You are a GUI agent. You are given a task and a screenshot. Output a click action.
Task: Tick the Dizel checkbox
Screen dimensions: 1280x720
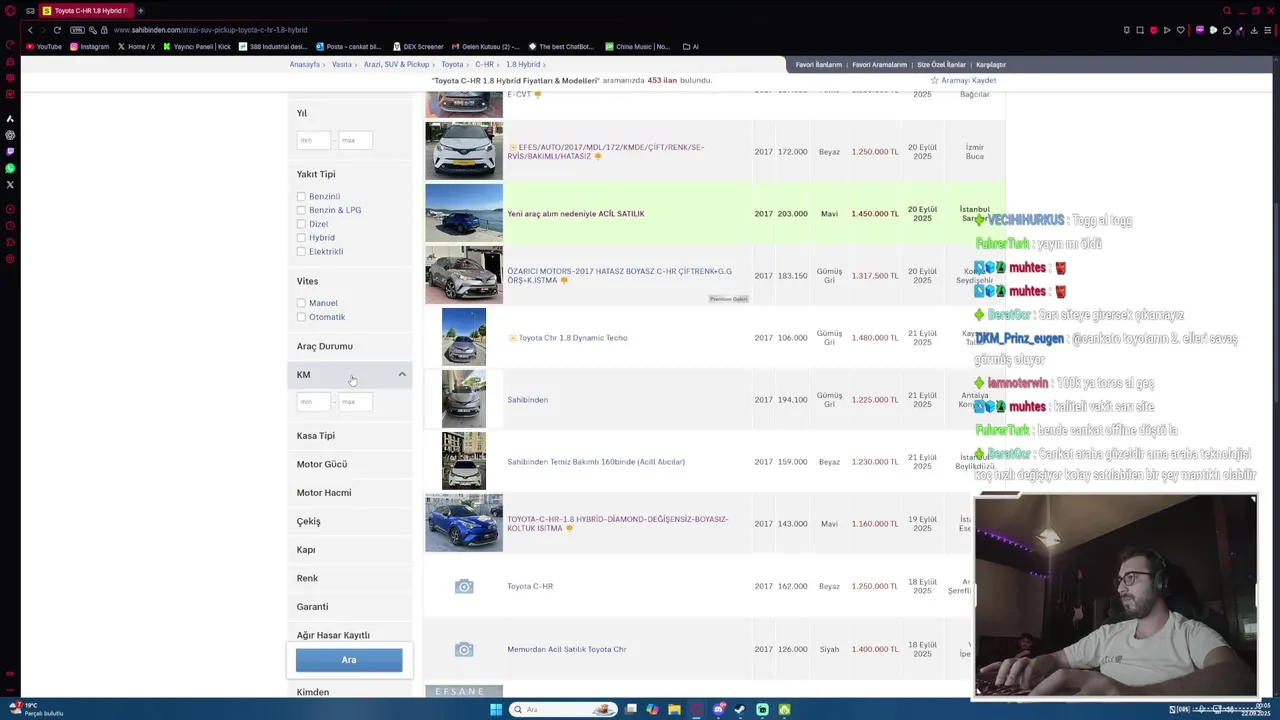301,224
